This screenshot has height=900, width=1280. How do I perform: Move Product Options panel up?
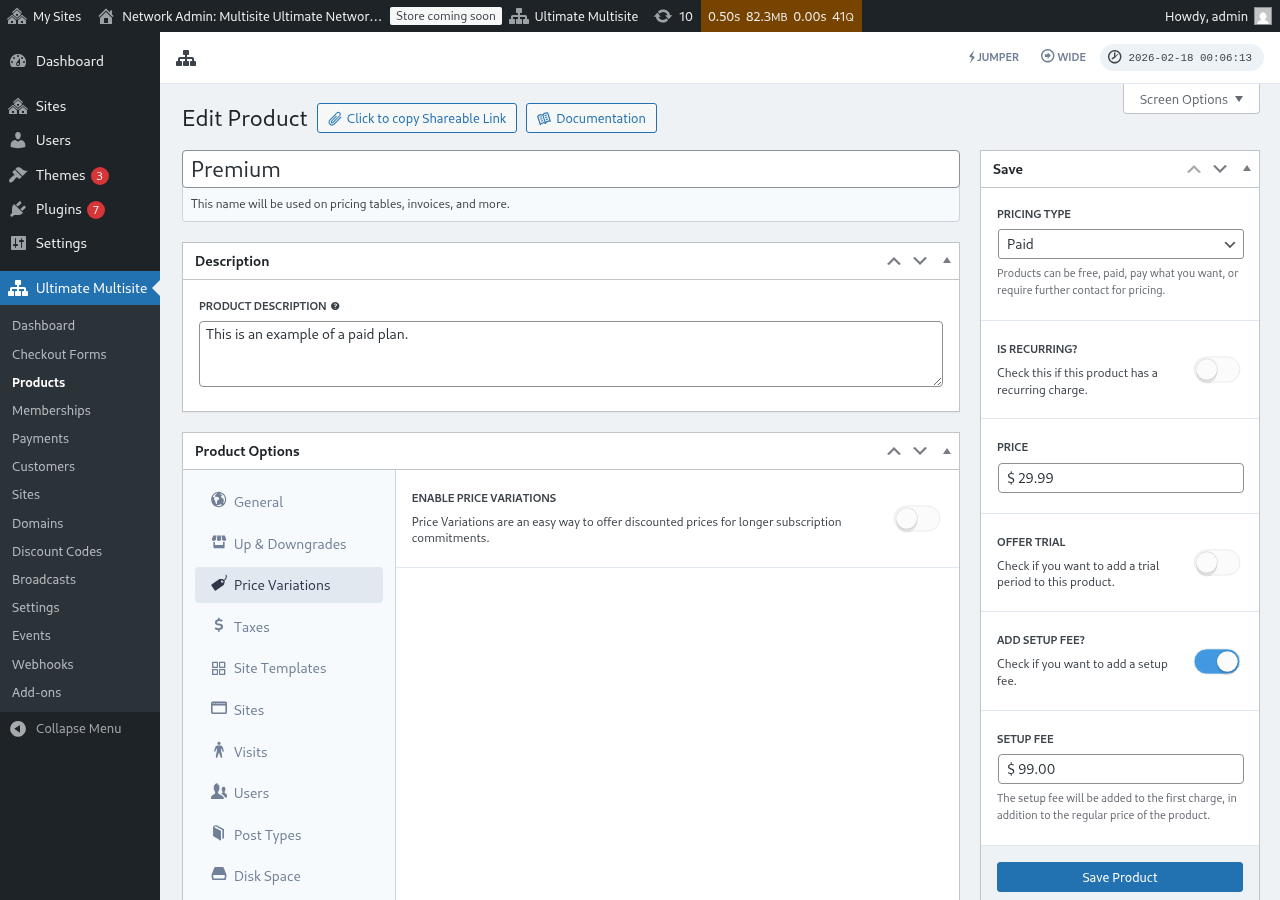[x=894, y=451]
